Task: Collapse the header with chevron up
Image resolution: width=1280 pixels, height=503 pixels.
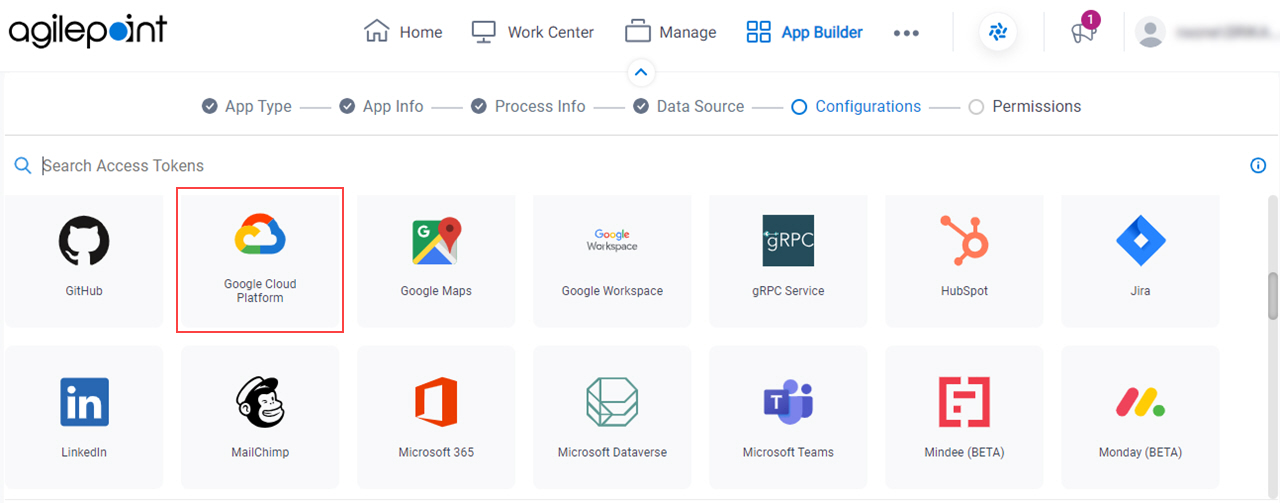Action: tap(641, 72)
